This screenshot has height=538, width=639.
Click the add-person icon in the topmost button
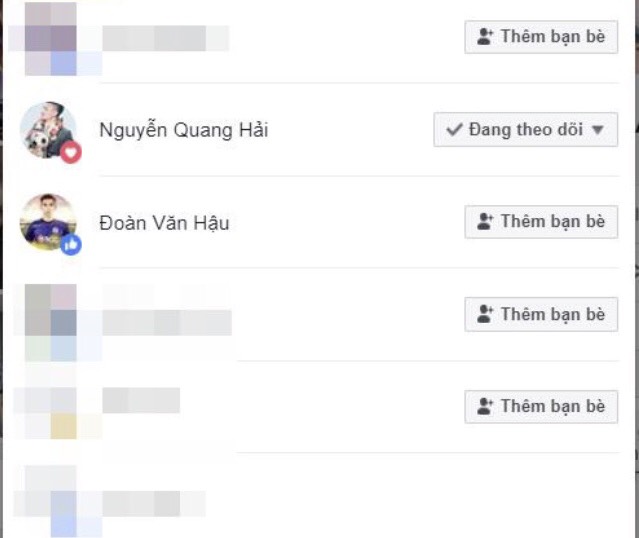pyautogui.click(x=485, y=37)
